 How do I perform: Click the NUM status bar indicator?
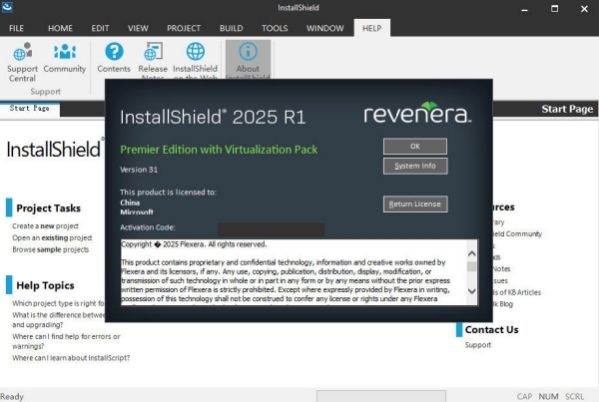click(x=549, y=397)
